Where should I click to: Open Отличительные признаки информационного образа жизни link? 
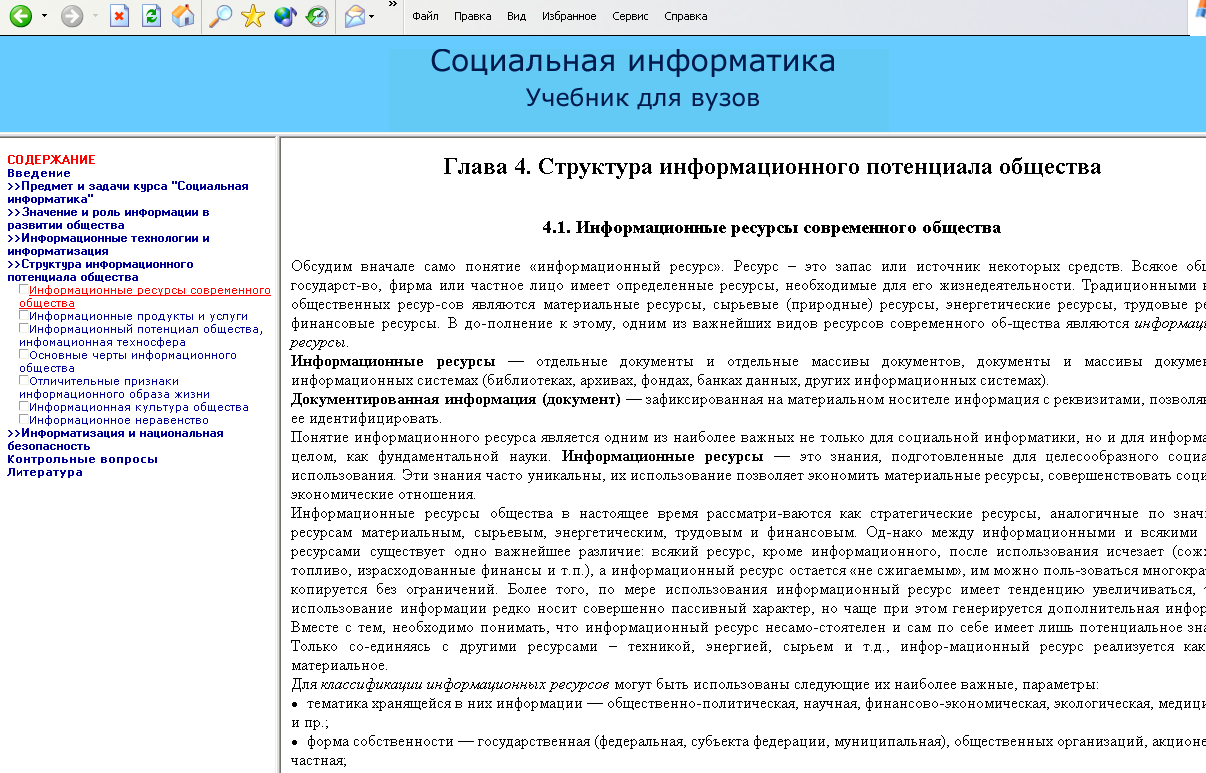pyautogui.click(x=115, y=387)
